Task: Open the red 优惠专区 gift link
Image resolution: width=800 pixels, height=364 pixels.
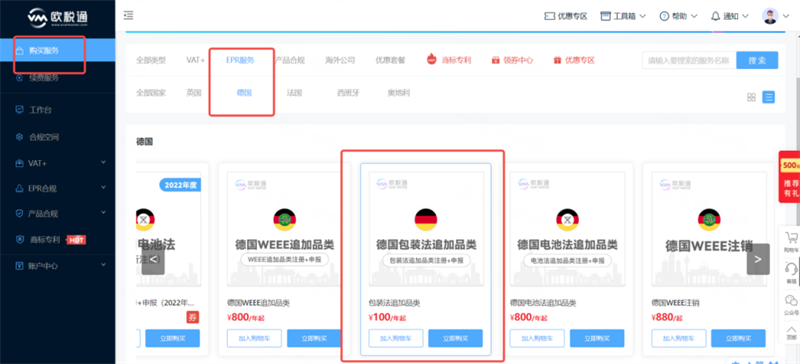Action: pos(574,60)
